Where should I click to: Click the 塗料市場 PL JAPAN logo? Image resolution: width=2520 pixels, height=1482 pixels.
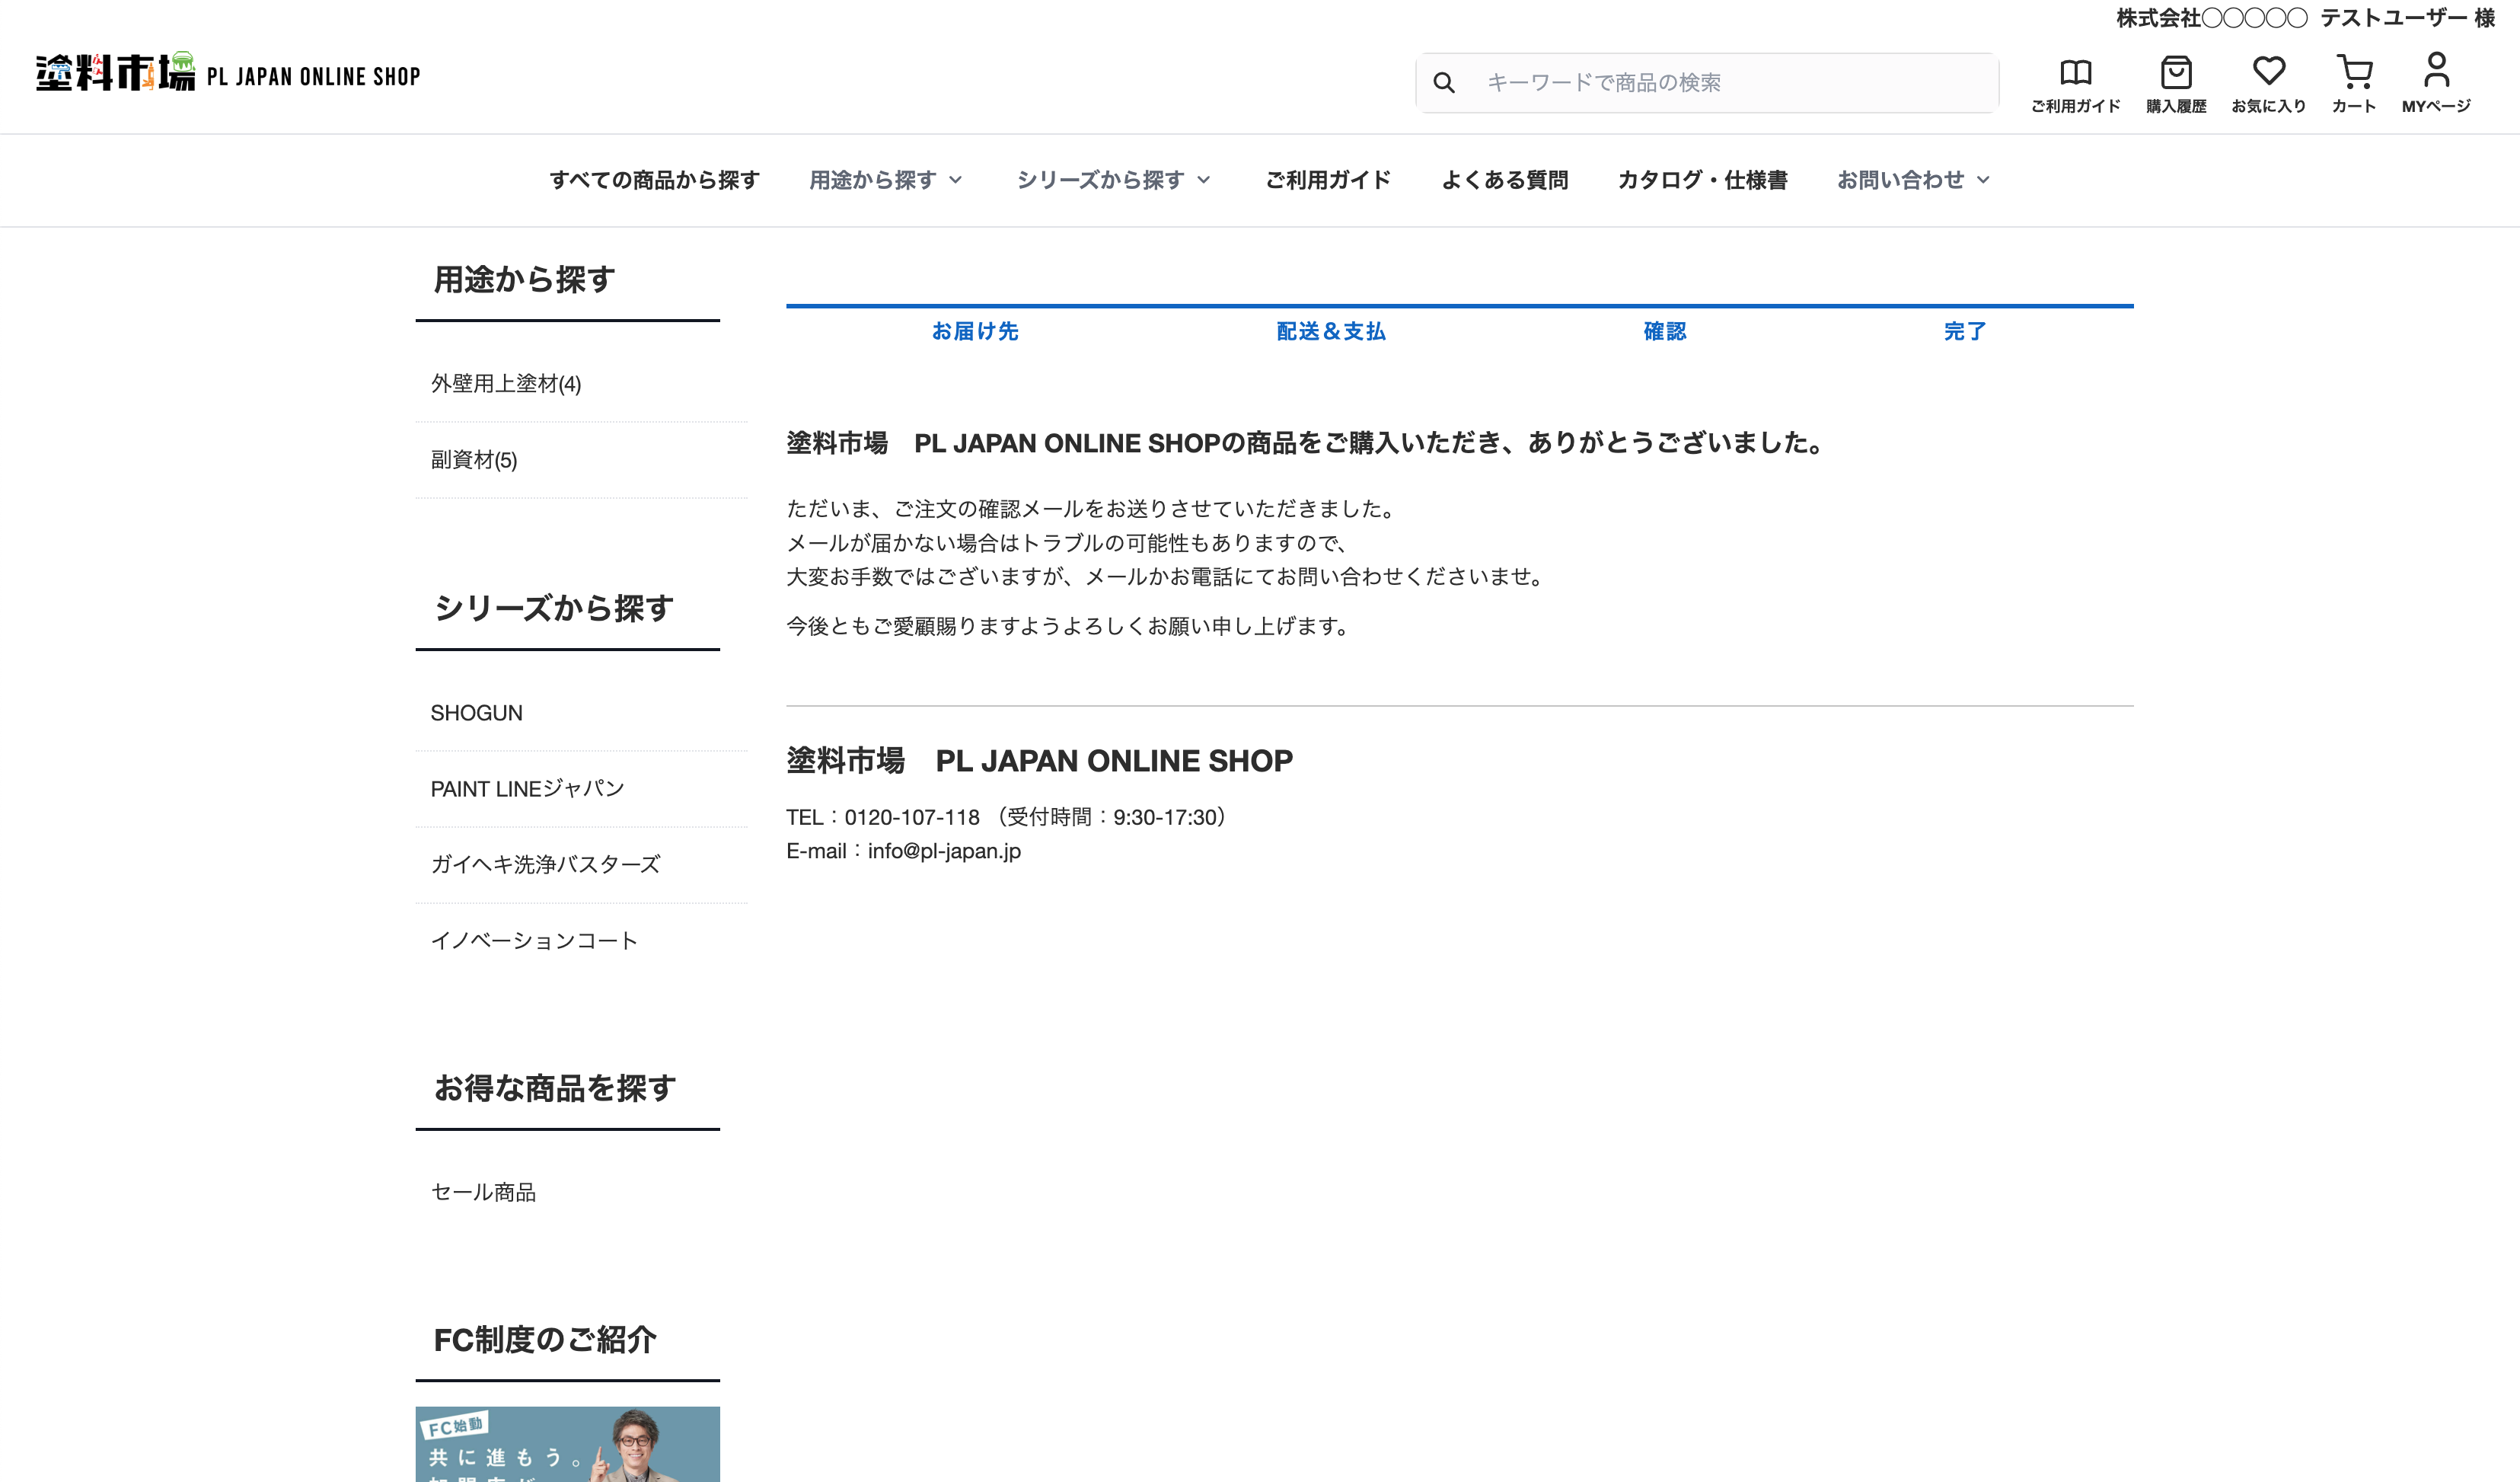pos(228,74)
